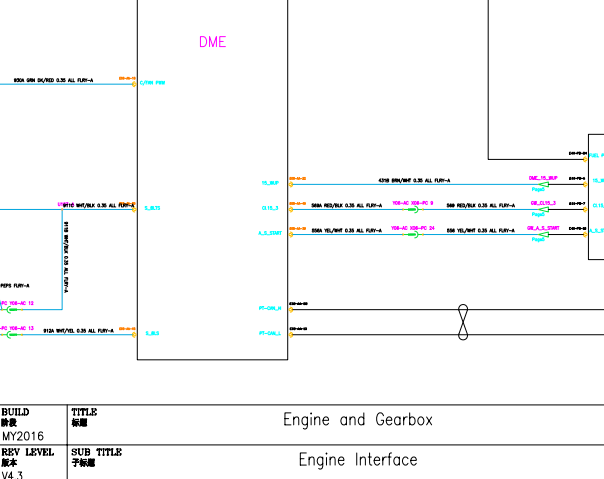Click the Y06-AC X06-PC 9 connector label
The height and width of the screenshot is (479, 604).
[413, 203]
